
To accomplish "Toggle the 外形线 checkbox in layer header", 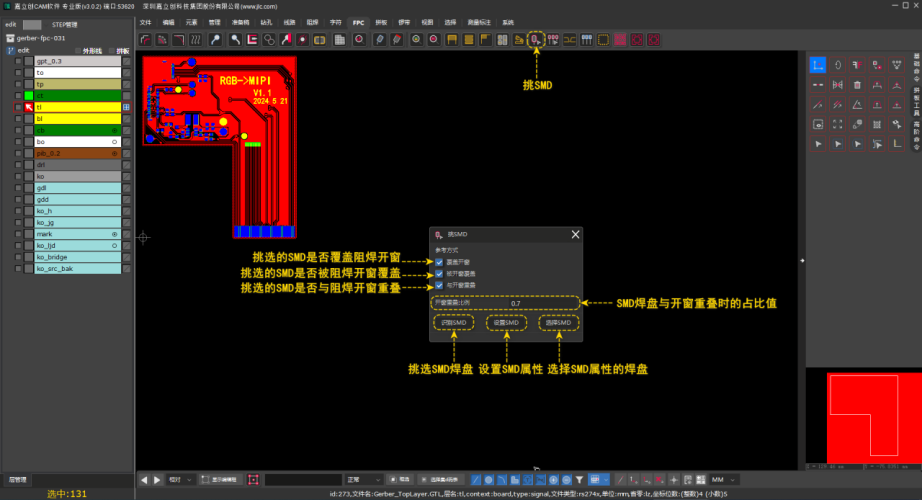I will pos(78,51).
